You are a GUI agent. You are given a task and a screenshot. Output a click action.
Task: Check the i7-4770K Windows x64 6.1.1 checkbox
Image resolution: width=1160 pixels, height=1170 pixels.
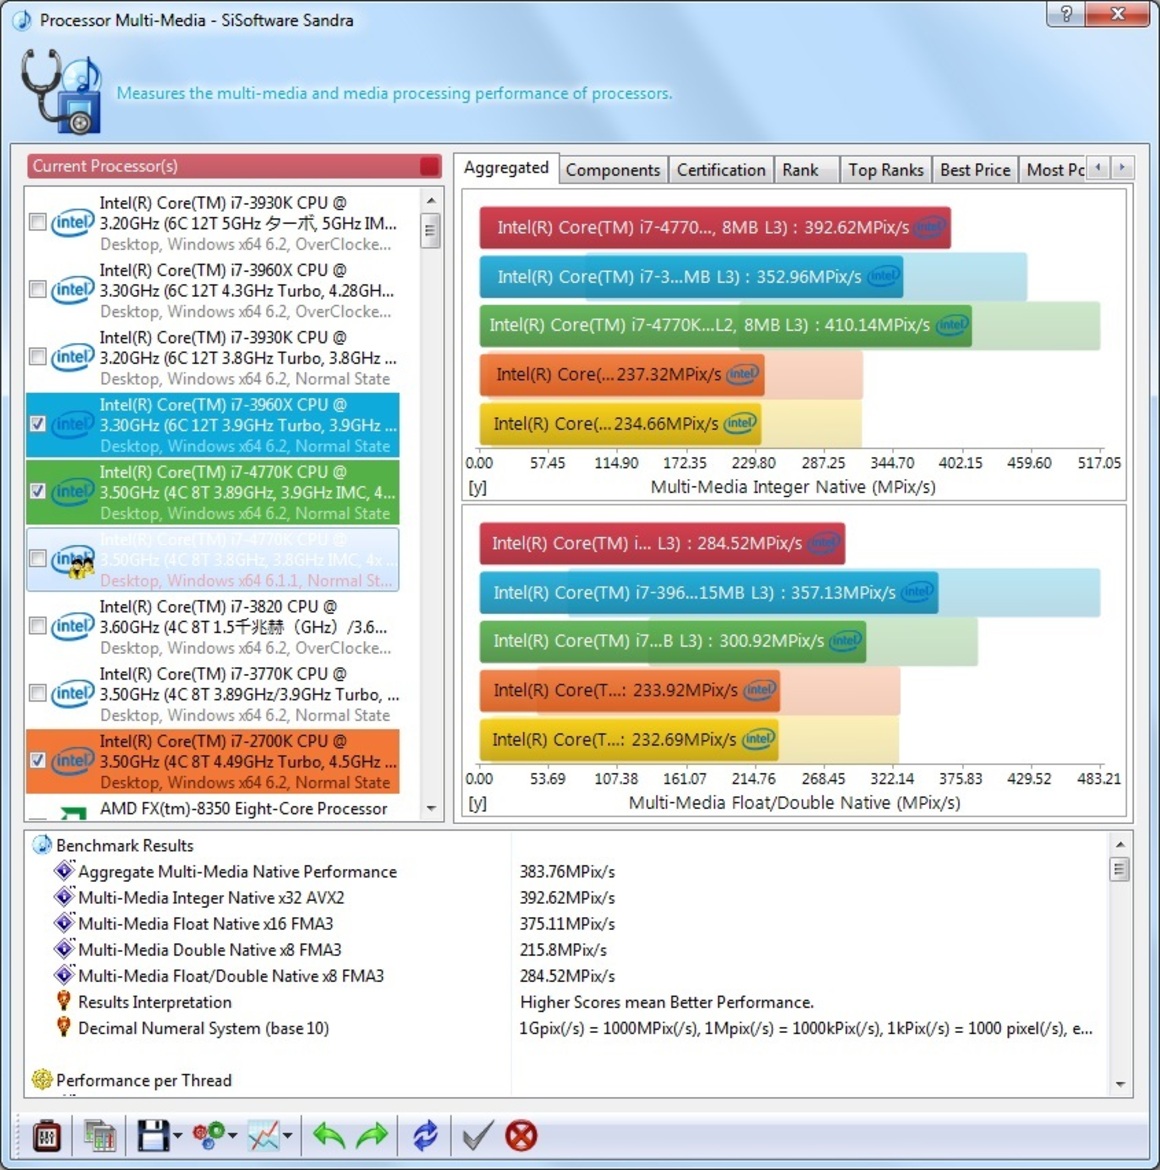[37, 558]
